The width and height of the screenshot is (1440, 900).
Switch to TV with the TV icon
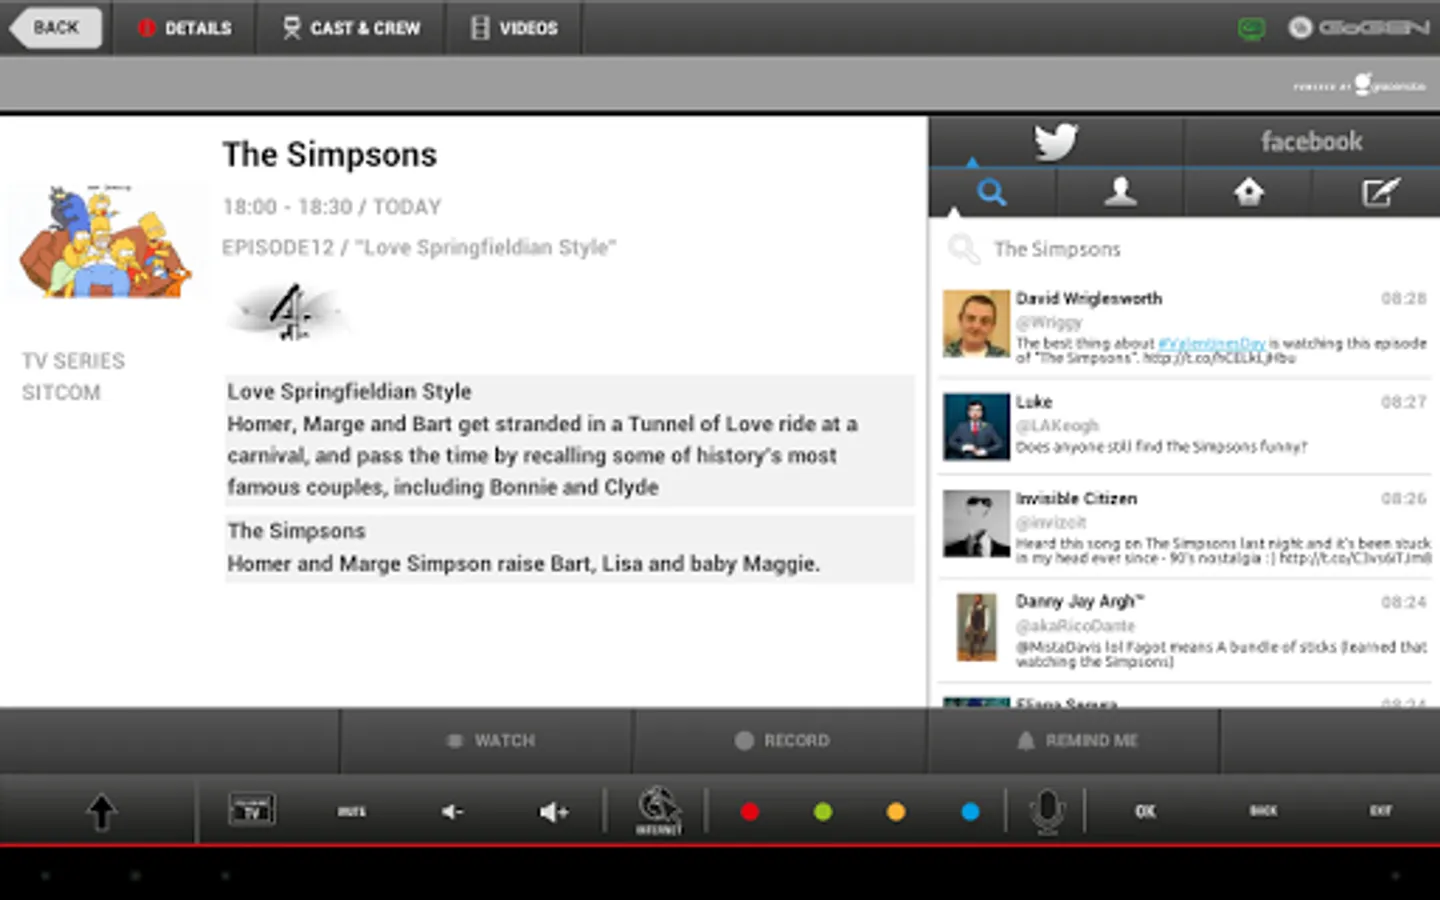tap(252, 810)
